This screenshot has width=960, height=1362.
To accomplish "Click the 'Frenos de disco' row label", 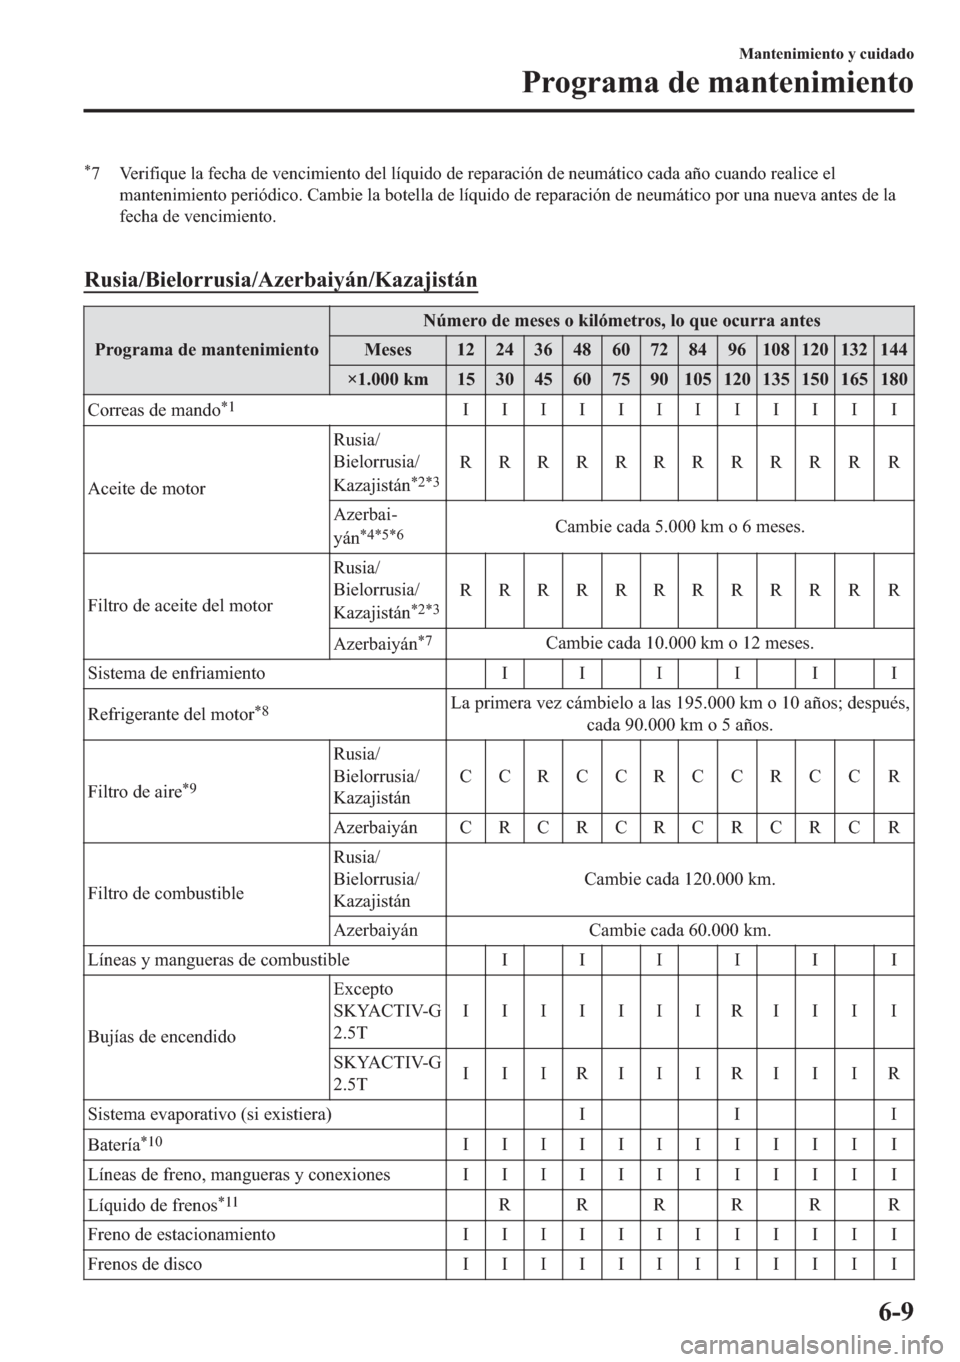I will click(146, 1264).
